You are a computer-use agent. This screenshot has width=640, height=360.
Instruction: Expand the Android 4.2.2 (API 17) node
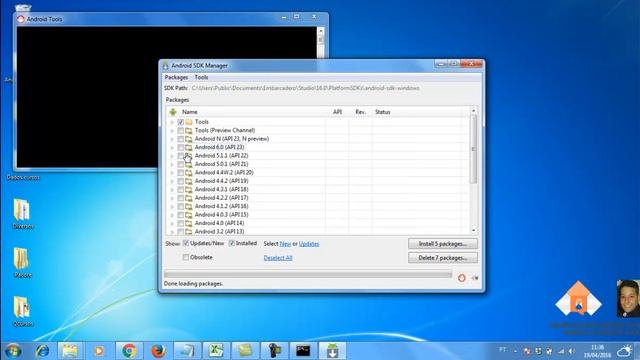[x=172, y=198]
